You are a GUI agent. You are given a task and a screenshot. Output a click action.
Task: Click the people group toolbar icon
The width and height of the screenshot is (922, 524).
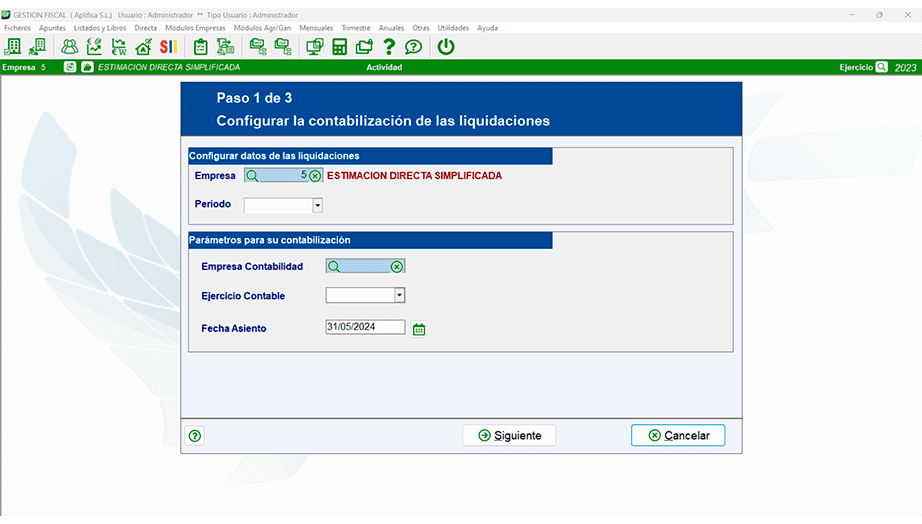(69, 47)
